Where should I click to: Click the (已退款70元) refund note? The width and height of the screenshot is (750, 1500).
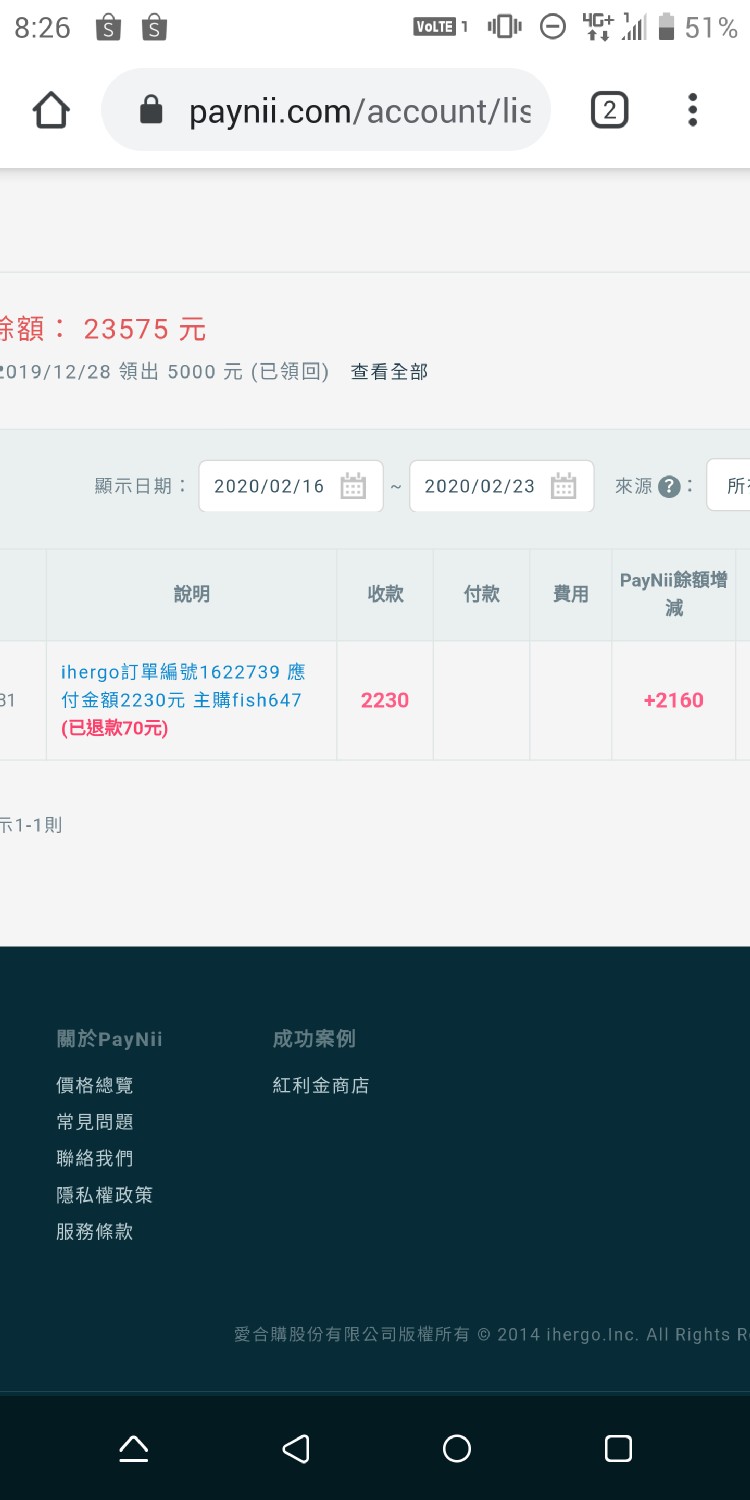(115, 728)
